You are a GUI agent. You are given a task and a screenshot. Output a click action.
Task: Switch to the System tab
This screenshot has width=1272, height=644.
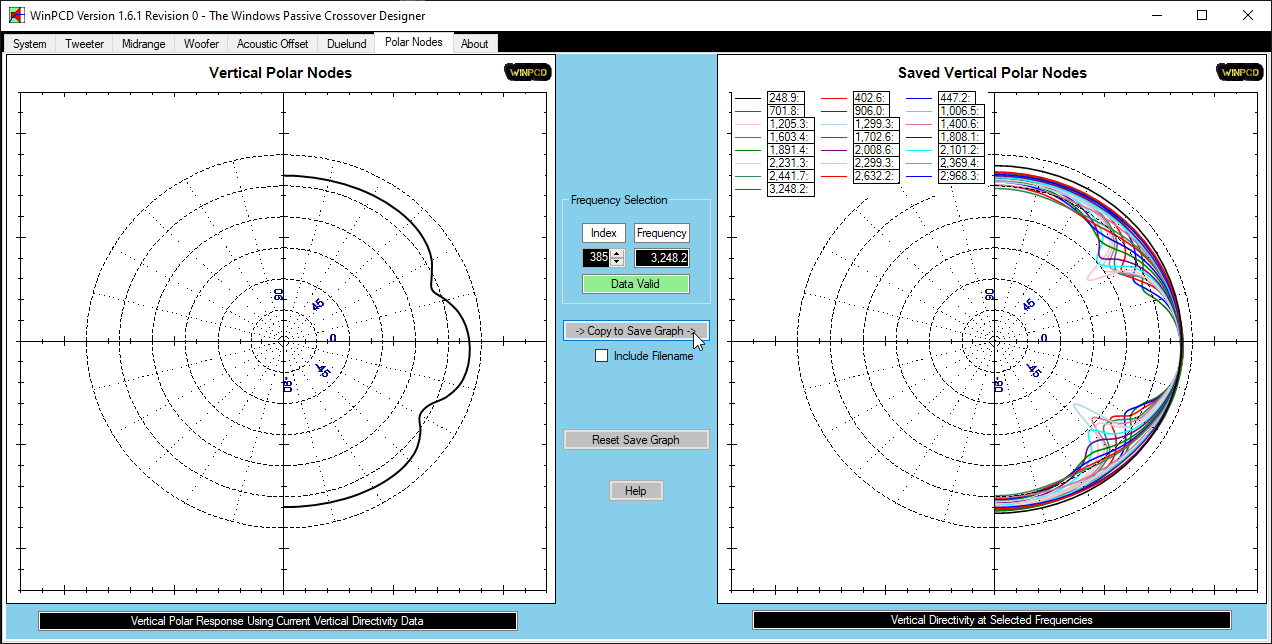[30, 44]
